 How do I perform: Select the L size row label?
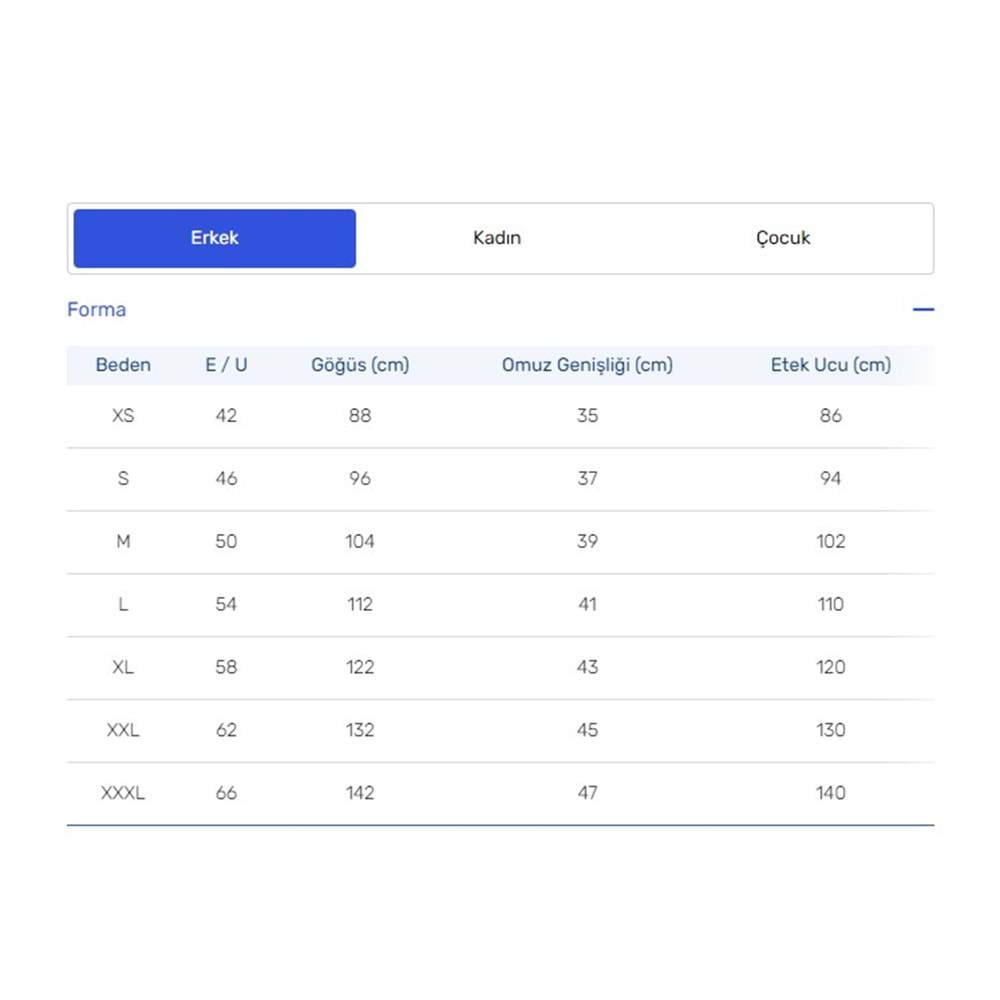click(x=123, y=604)
